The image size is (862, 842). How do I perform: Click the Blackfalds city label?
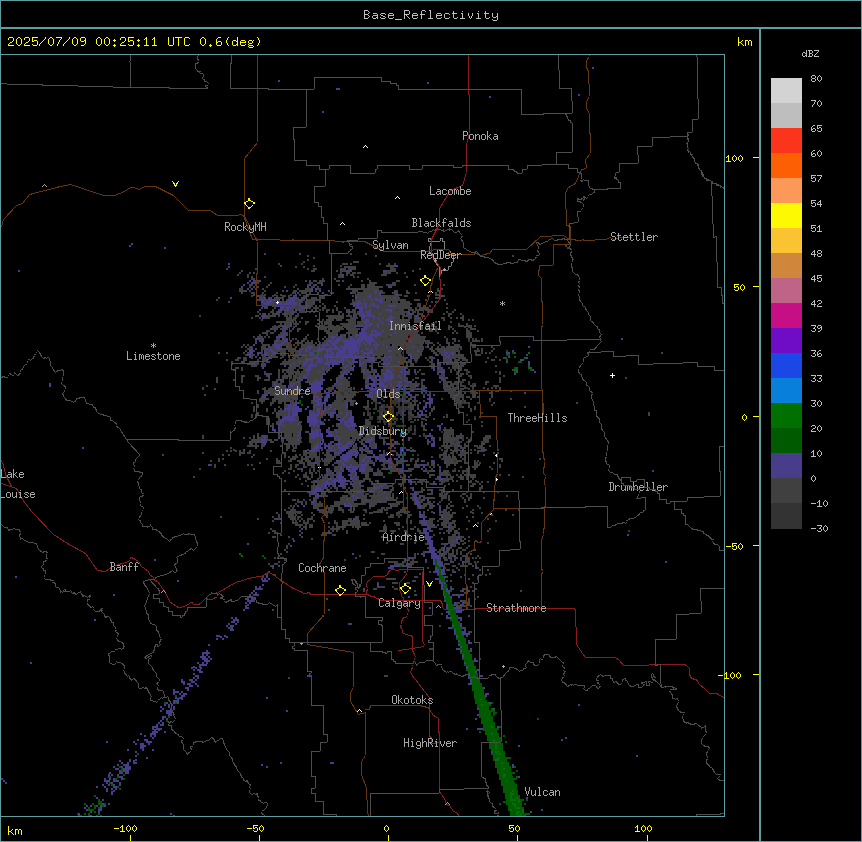pos(441,223)
